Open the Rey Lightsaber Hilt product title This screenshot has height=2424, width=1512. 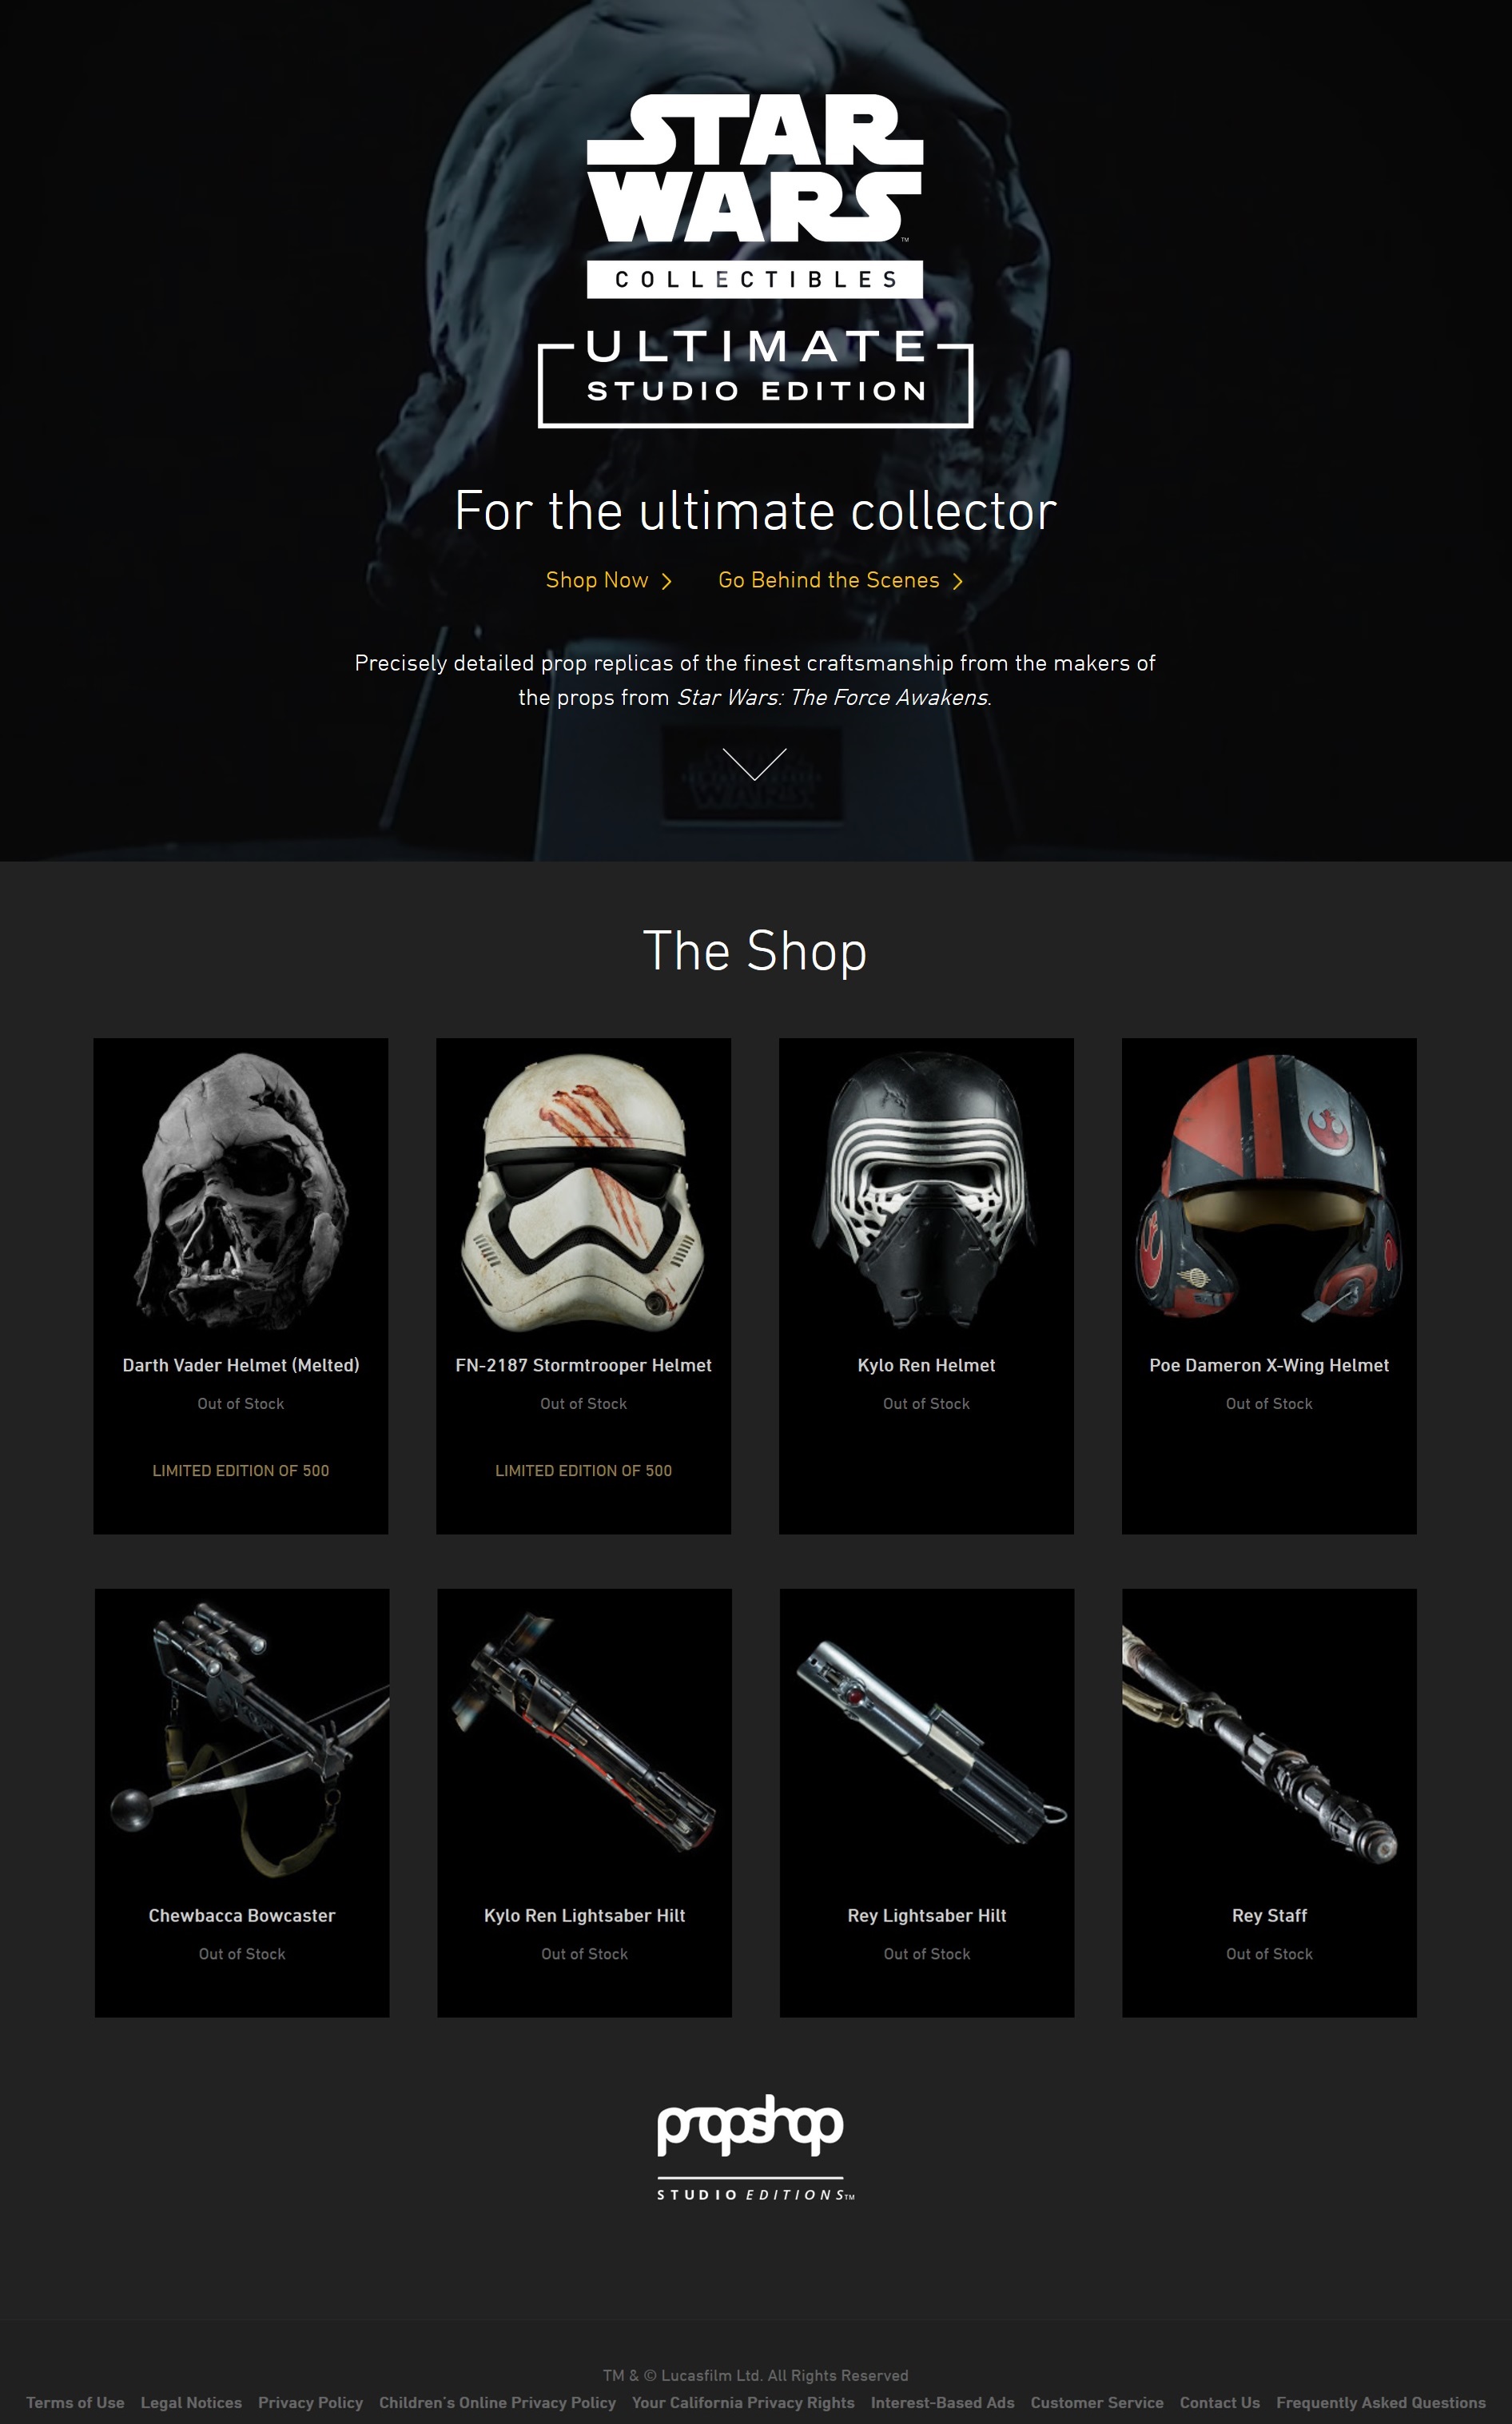coord(927,1915)
